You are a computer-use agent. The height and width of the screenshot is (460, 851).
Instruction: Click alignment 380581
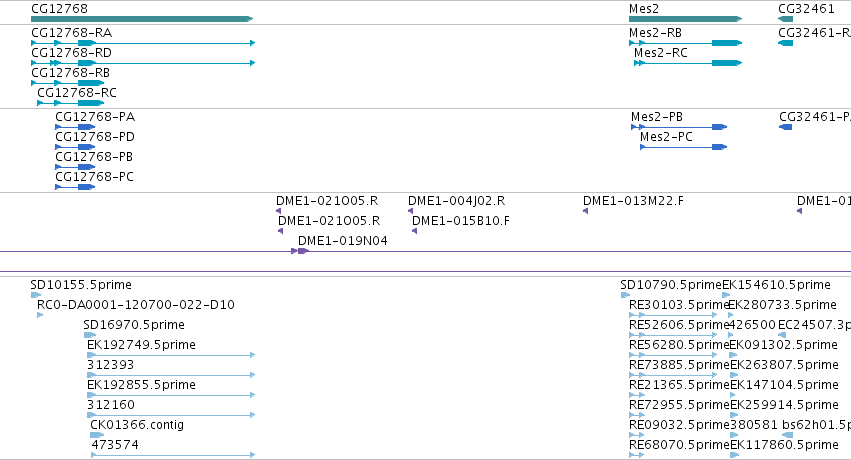(734, 435)
